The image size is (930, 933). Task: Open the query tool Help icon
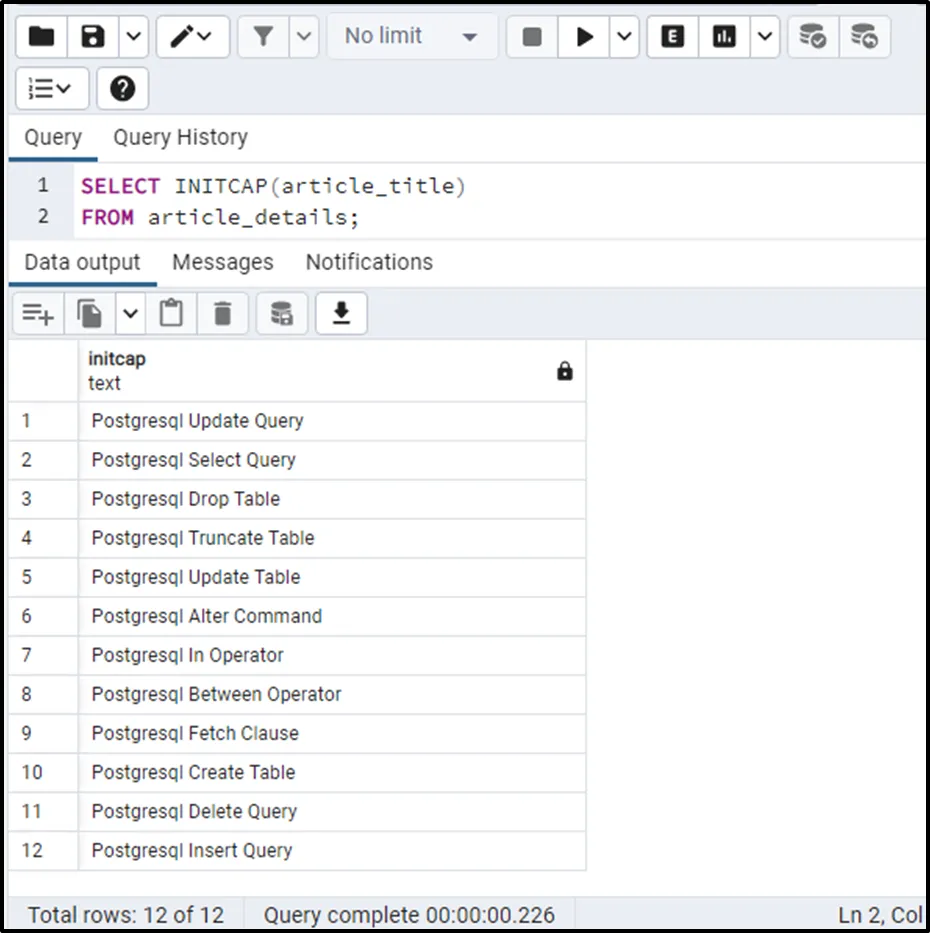(x=122, y=89)
